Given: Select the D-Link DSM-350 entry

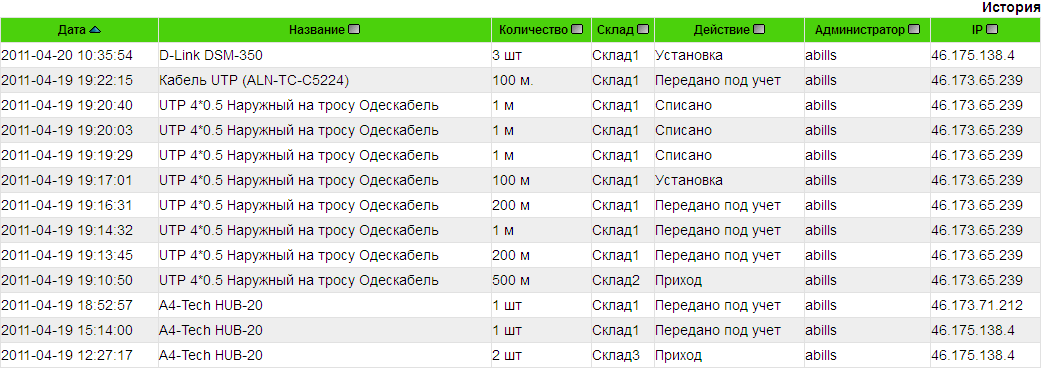Looking at the screenshot, I should [211, 55].
